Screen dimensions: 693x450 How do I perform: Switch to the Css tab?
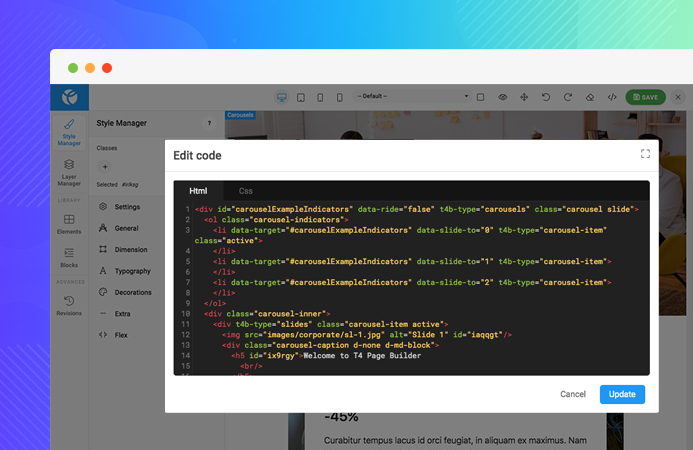point(245,190)
